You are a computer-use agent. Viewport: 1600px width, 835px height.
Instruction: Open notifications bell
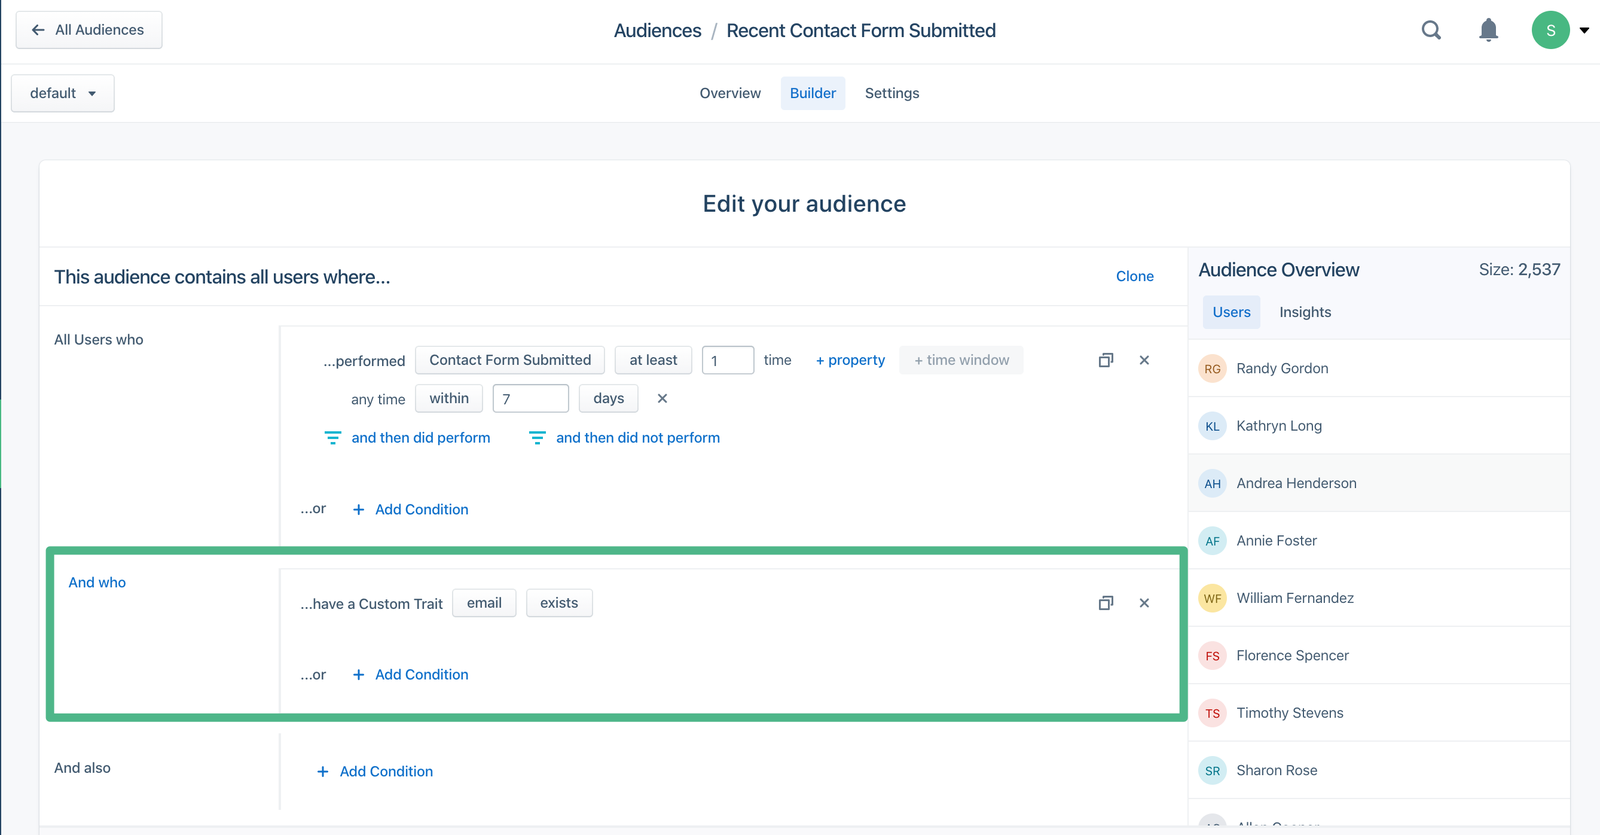tap(1488, 30)
